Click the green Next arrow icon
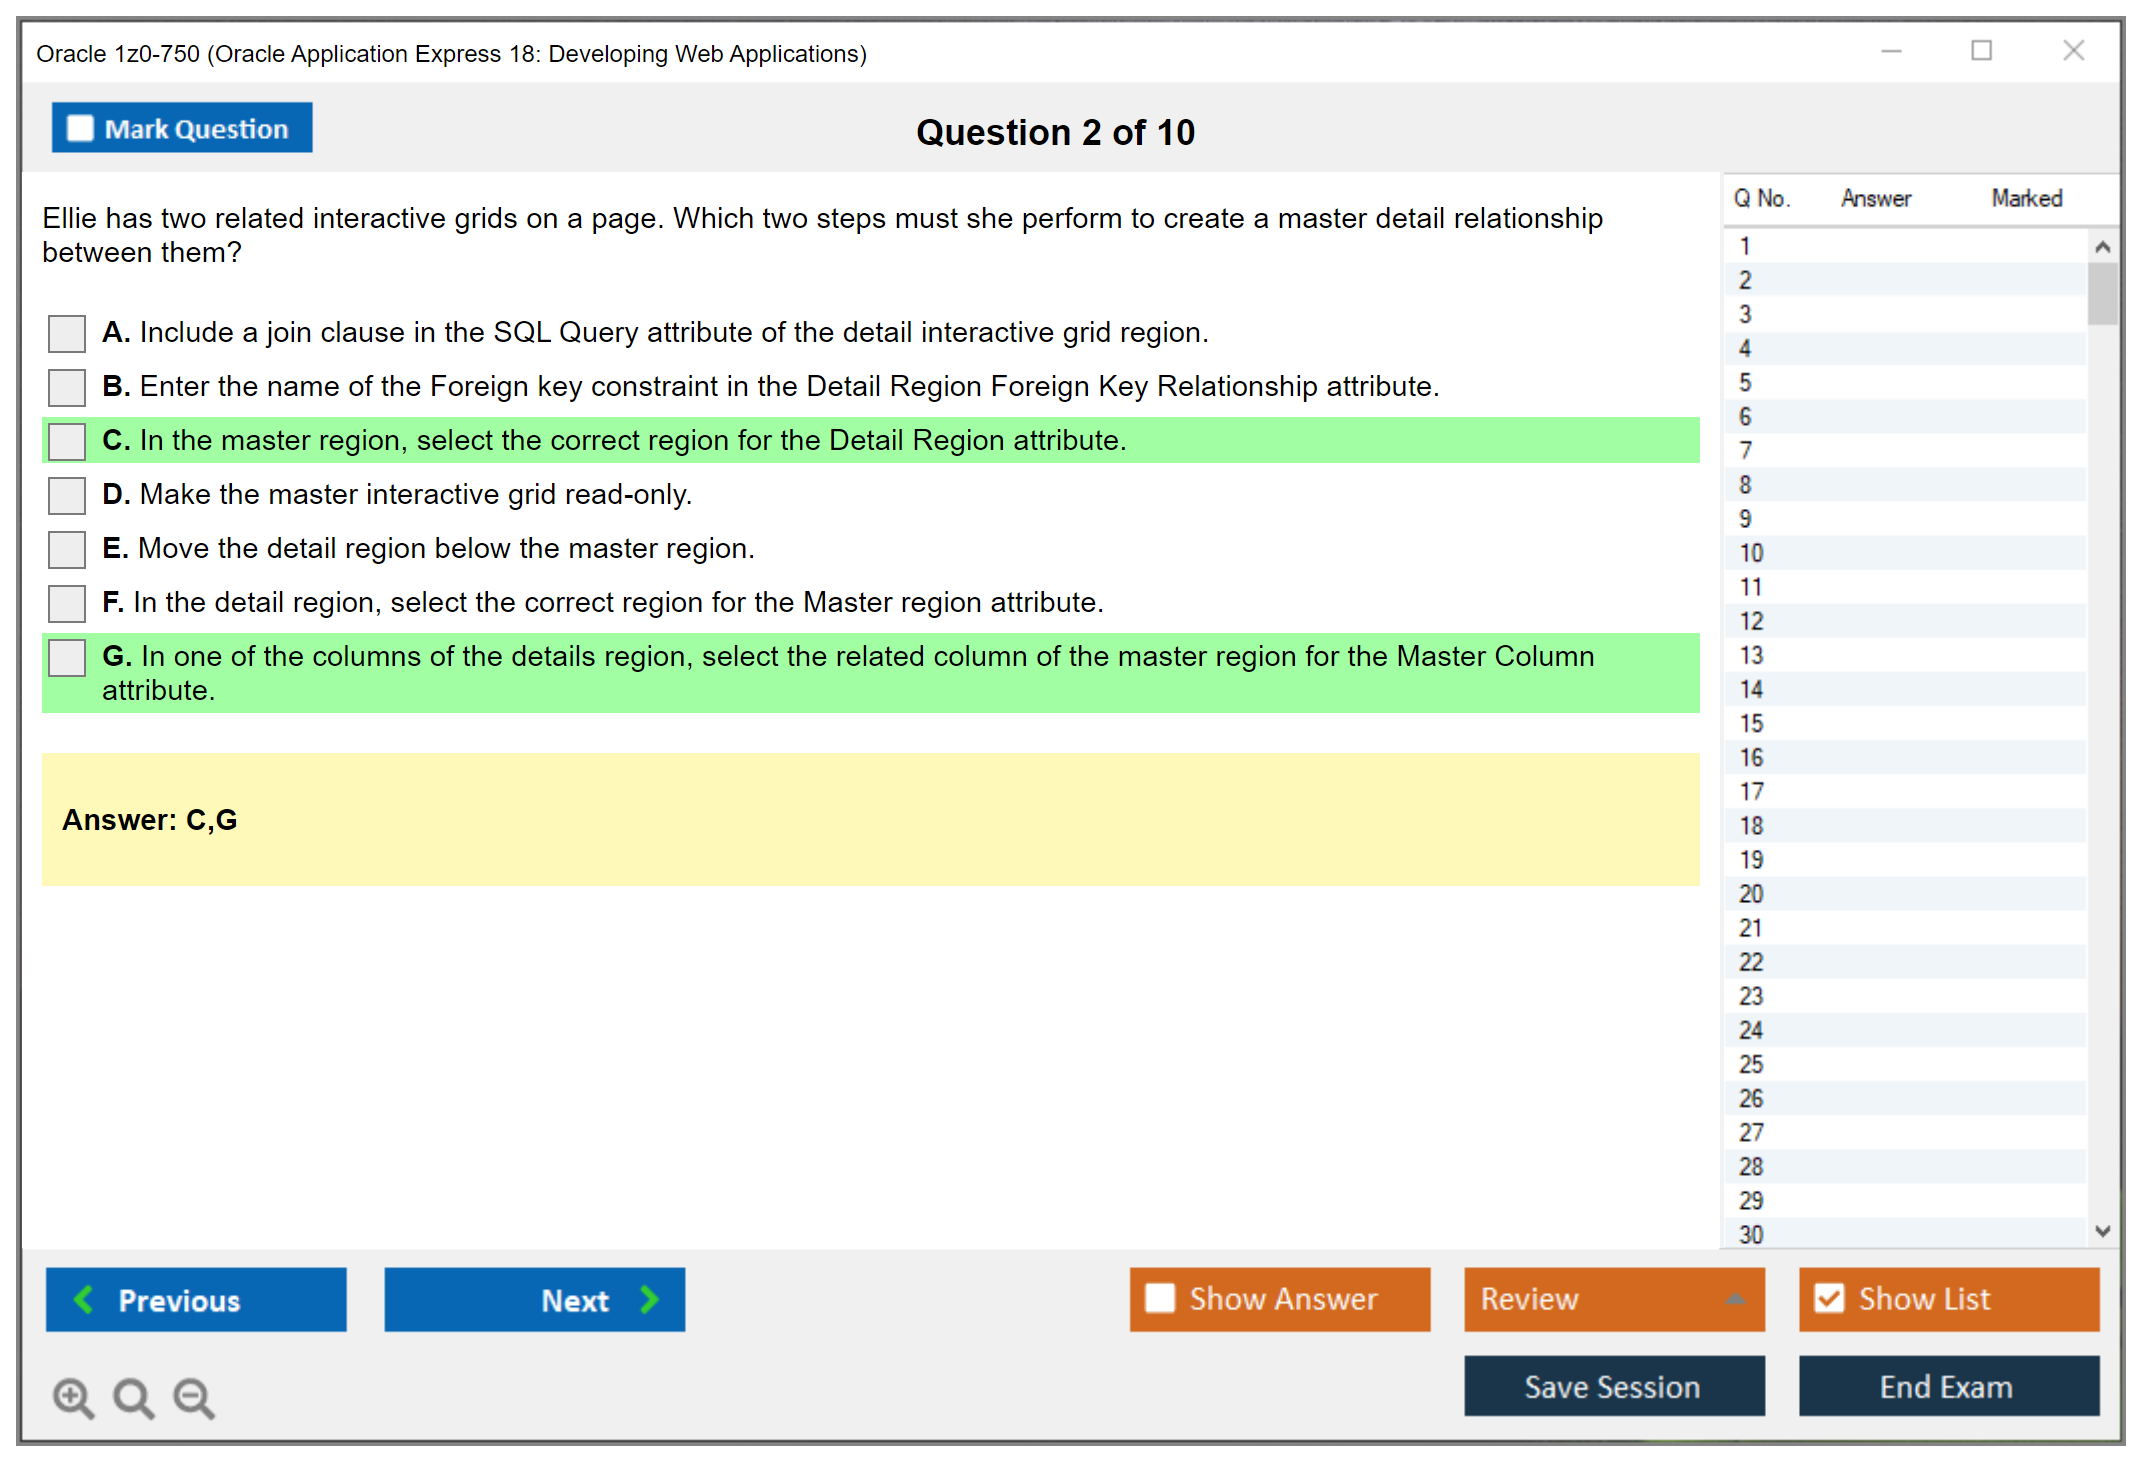The image size is (2150, 1470). point(648,1299)
